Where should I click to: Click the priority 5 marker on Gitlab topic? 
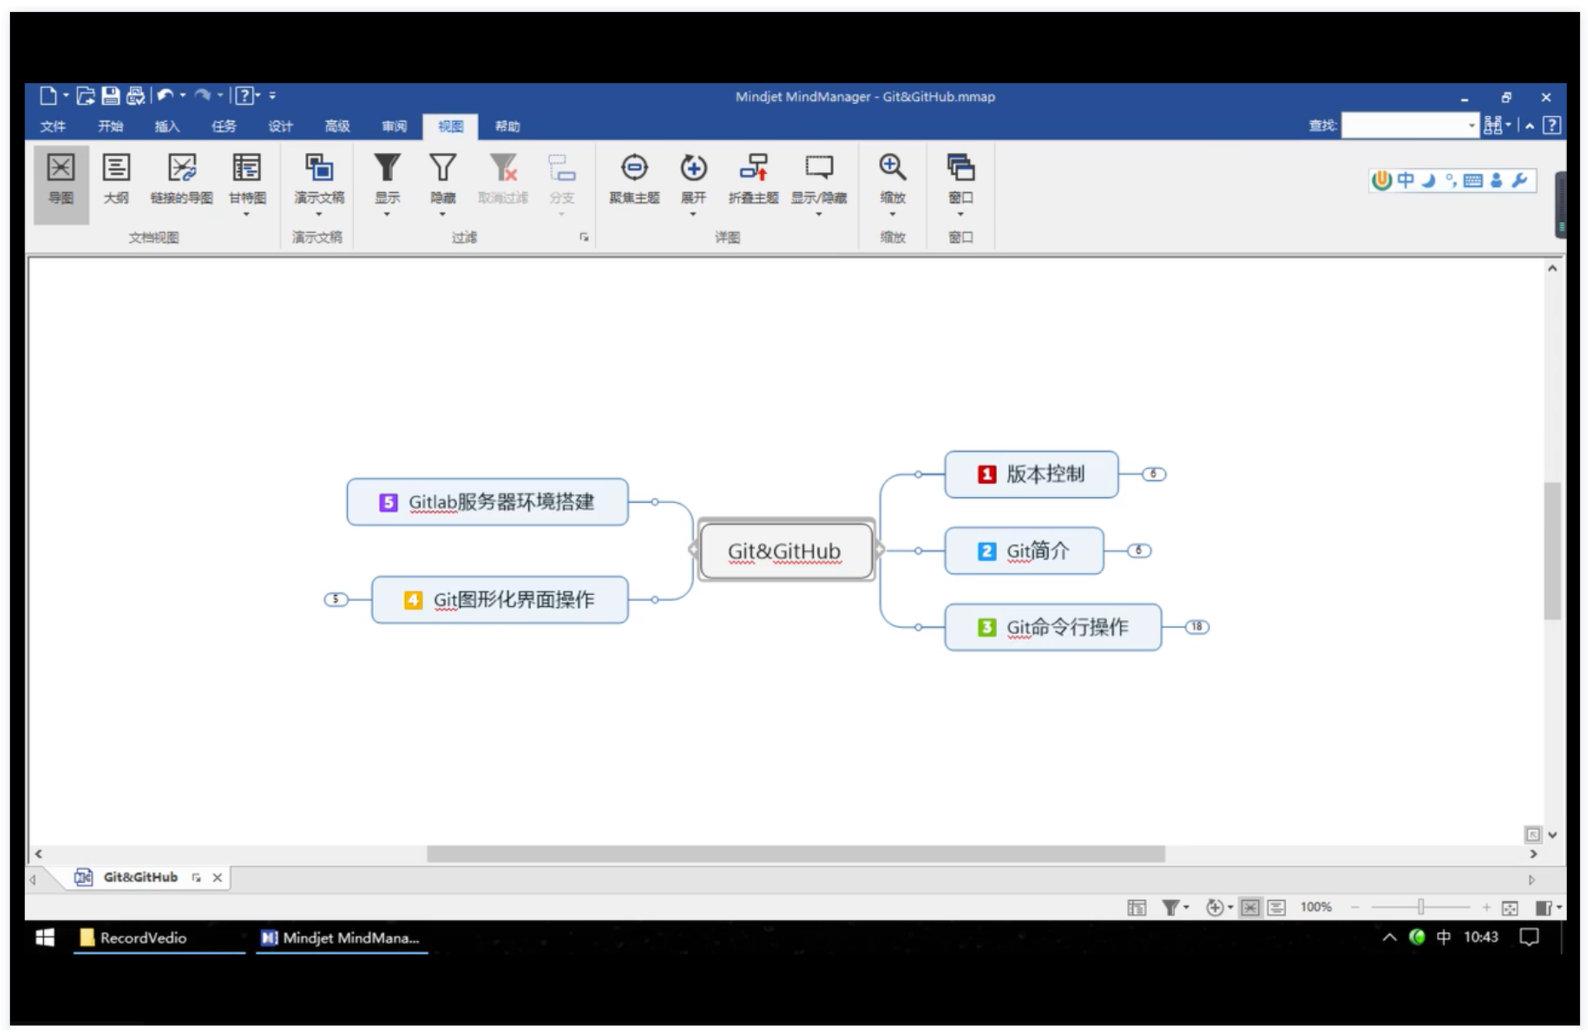tap(389, 502)
